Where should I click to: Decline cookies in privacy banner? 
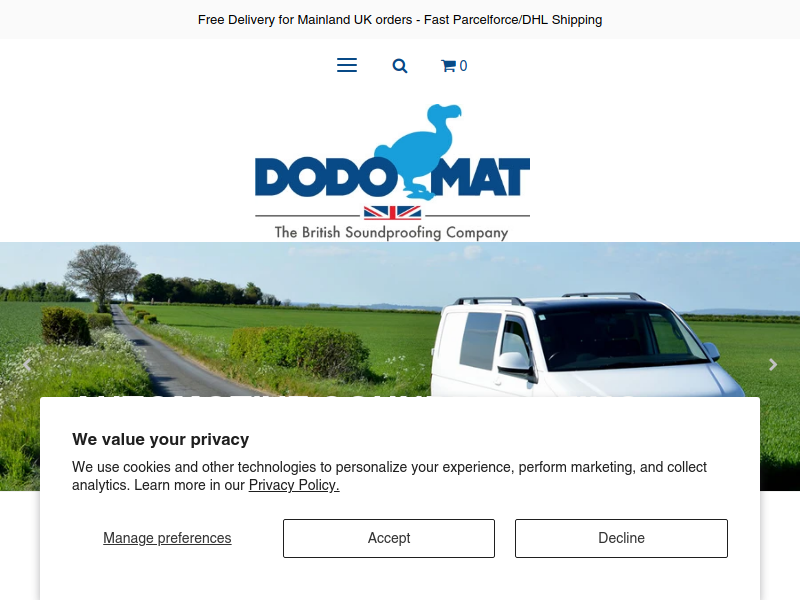point(621,538)
